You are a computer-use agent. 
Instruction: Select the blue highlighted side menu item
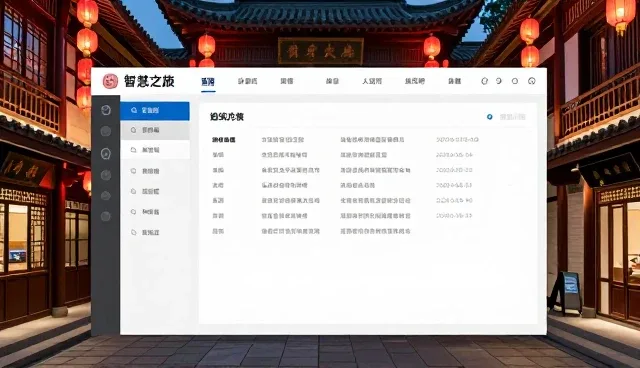(155, 111)
